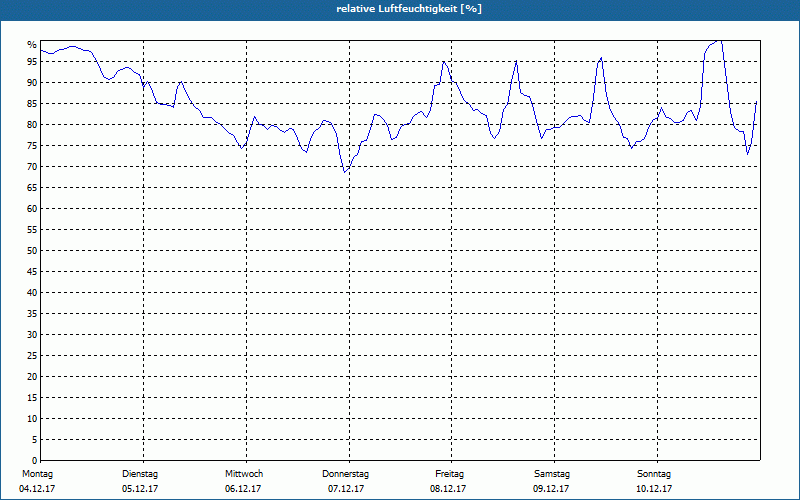The width and height of the screenshot is (800, 500).
Task: Click the humidity peak at Sunday's maximum
Action: pyautogui.click(x=719, y=40)
